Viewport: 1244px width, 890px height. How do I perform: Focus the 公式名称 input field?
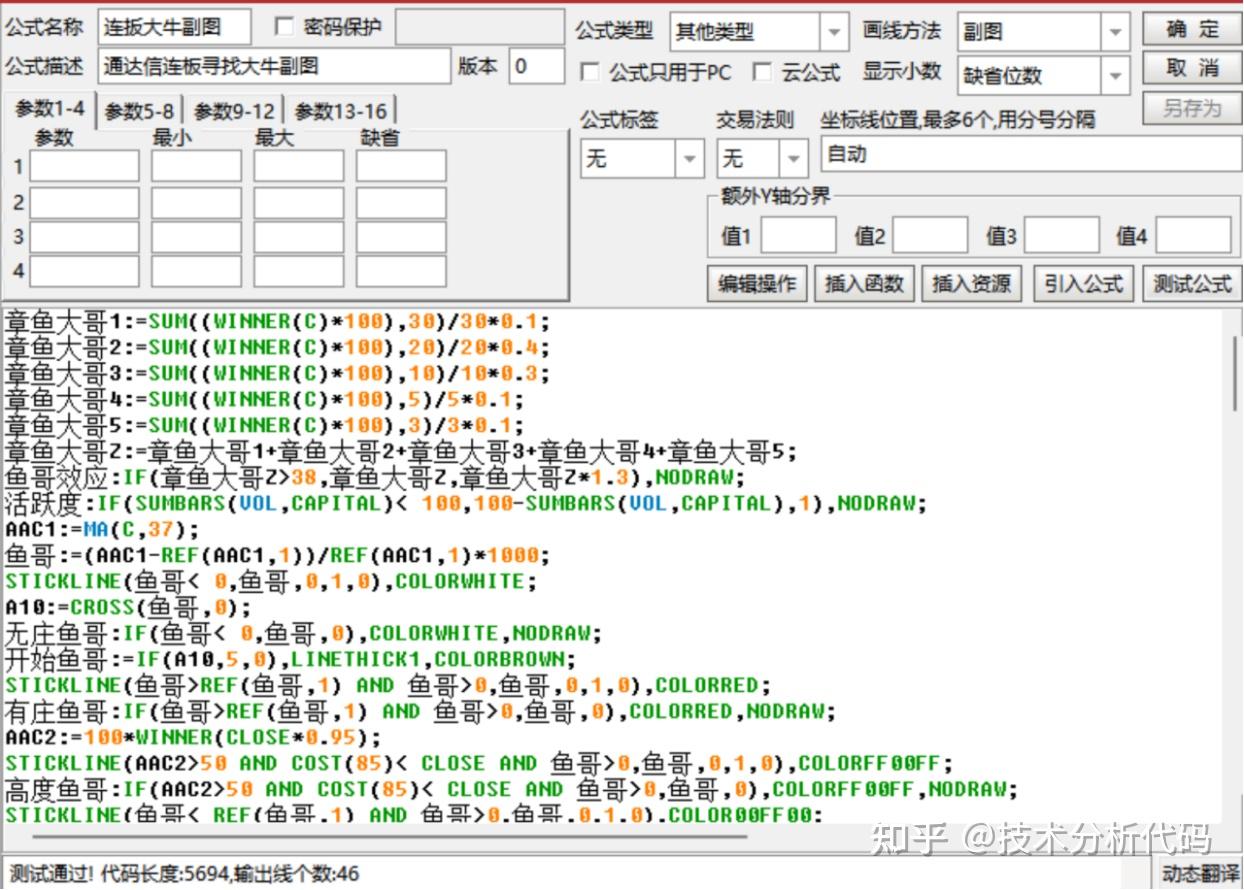click(x=173, y=28)
